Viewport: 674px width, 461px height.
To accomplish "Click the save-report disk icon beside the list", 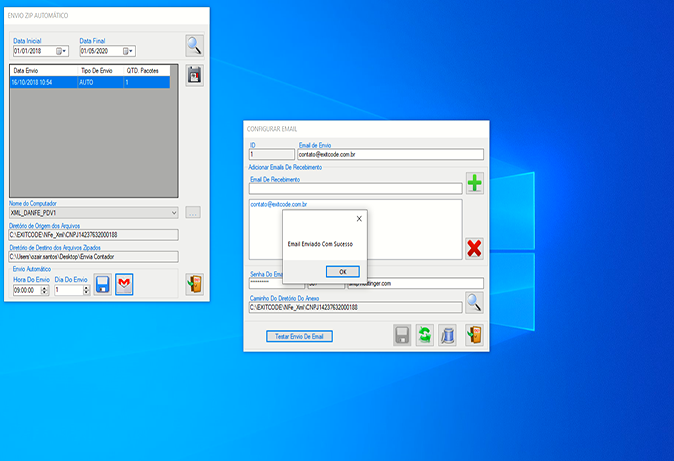I will point(194,75).
